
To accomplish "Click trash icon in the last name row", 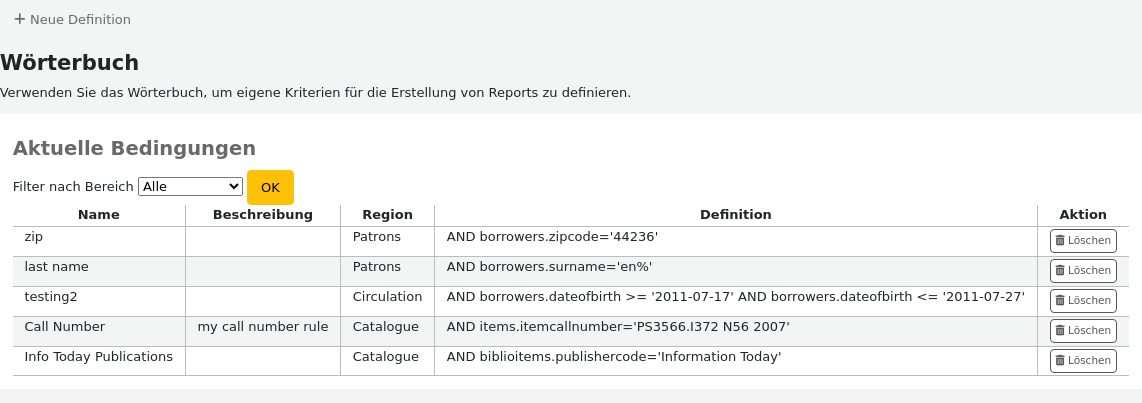I will (1060, 270).
